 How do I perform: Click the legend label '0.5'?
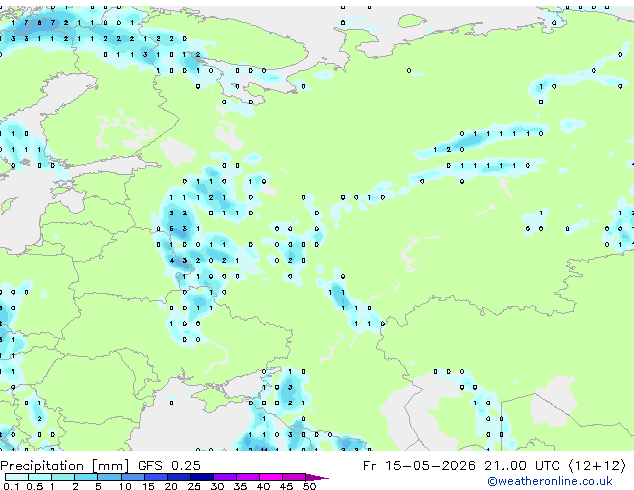tap(35, 486)
